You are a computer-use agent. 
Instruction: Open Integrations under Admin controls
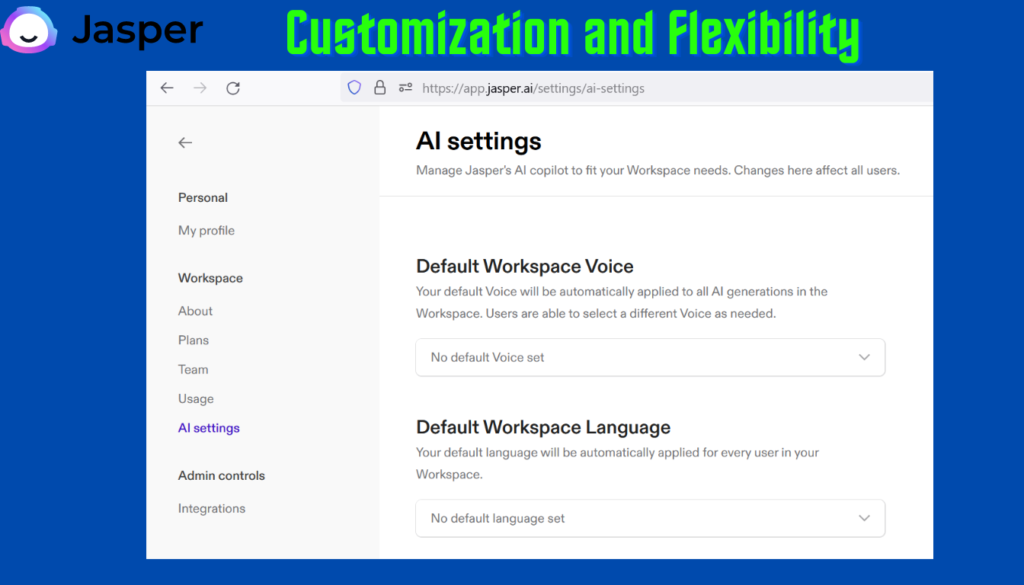[x=212, y=509]
